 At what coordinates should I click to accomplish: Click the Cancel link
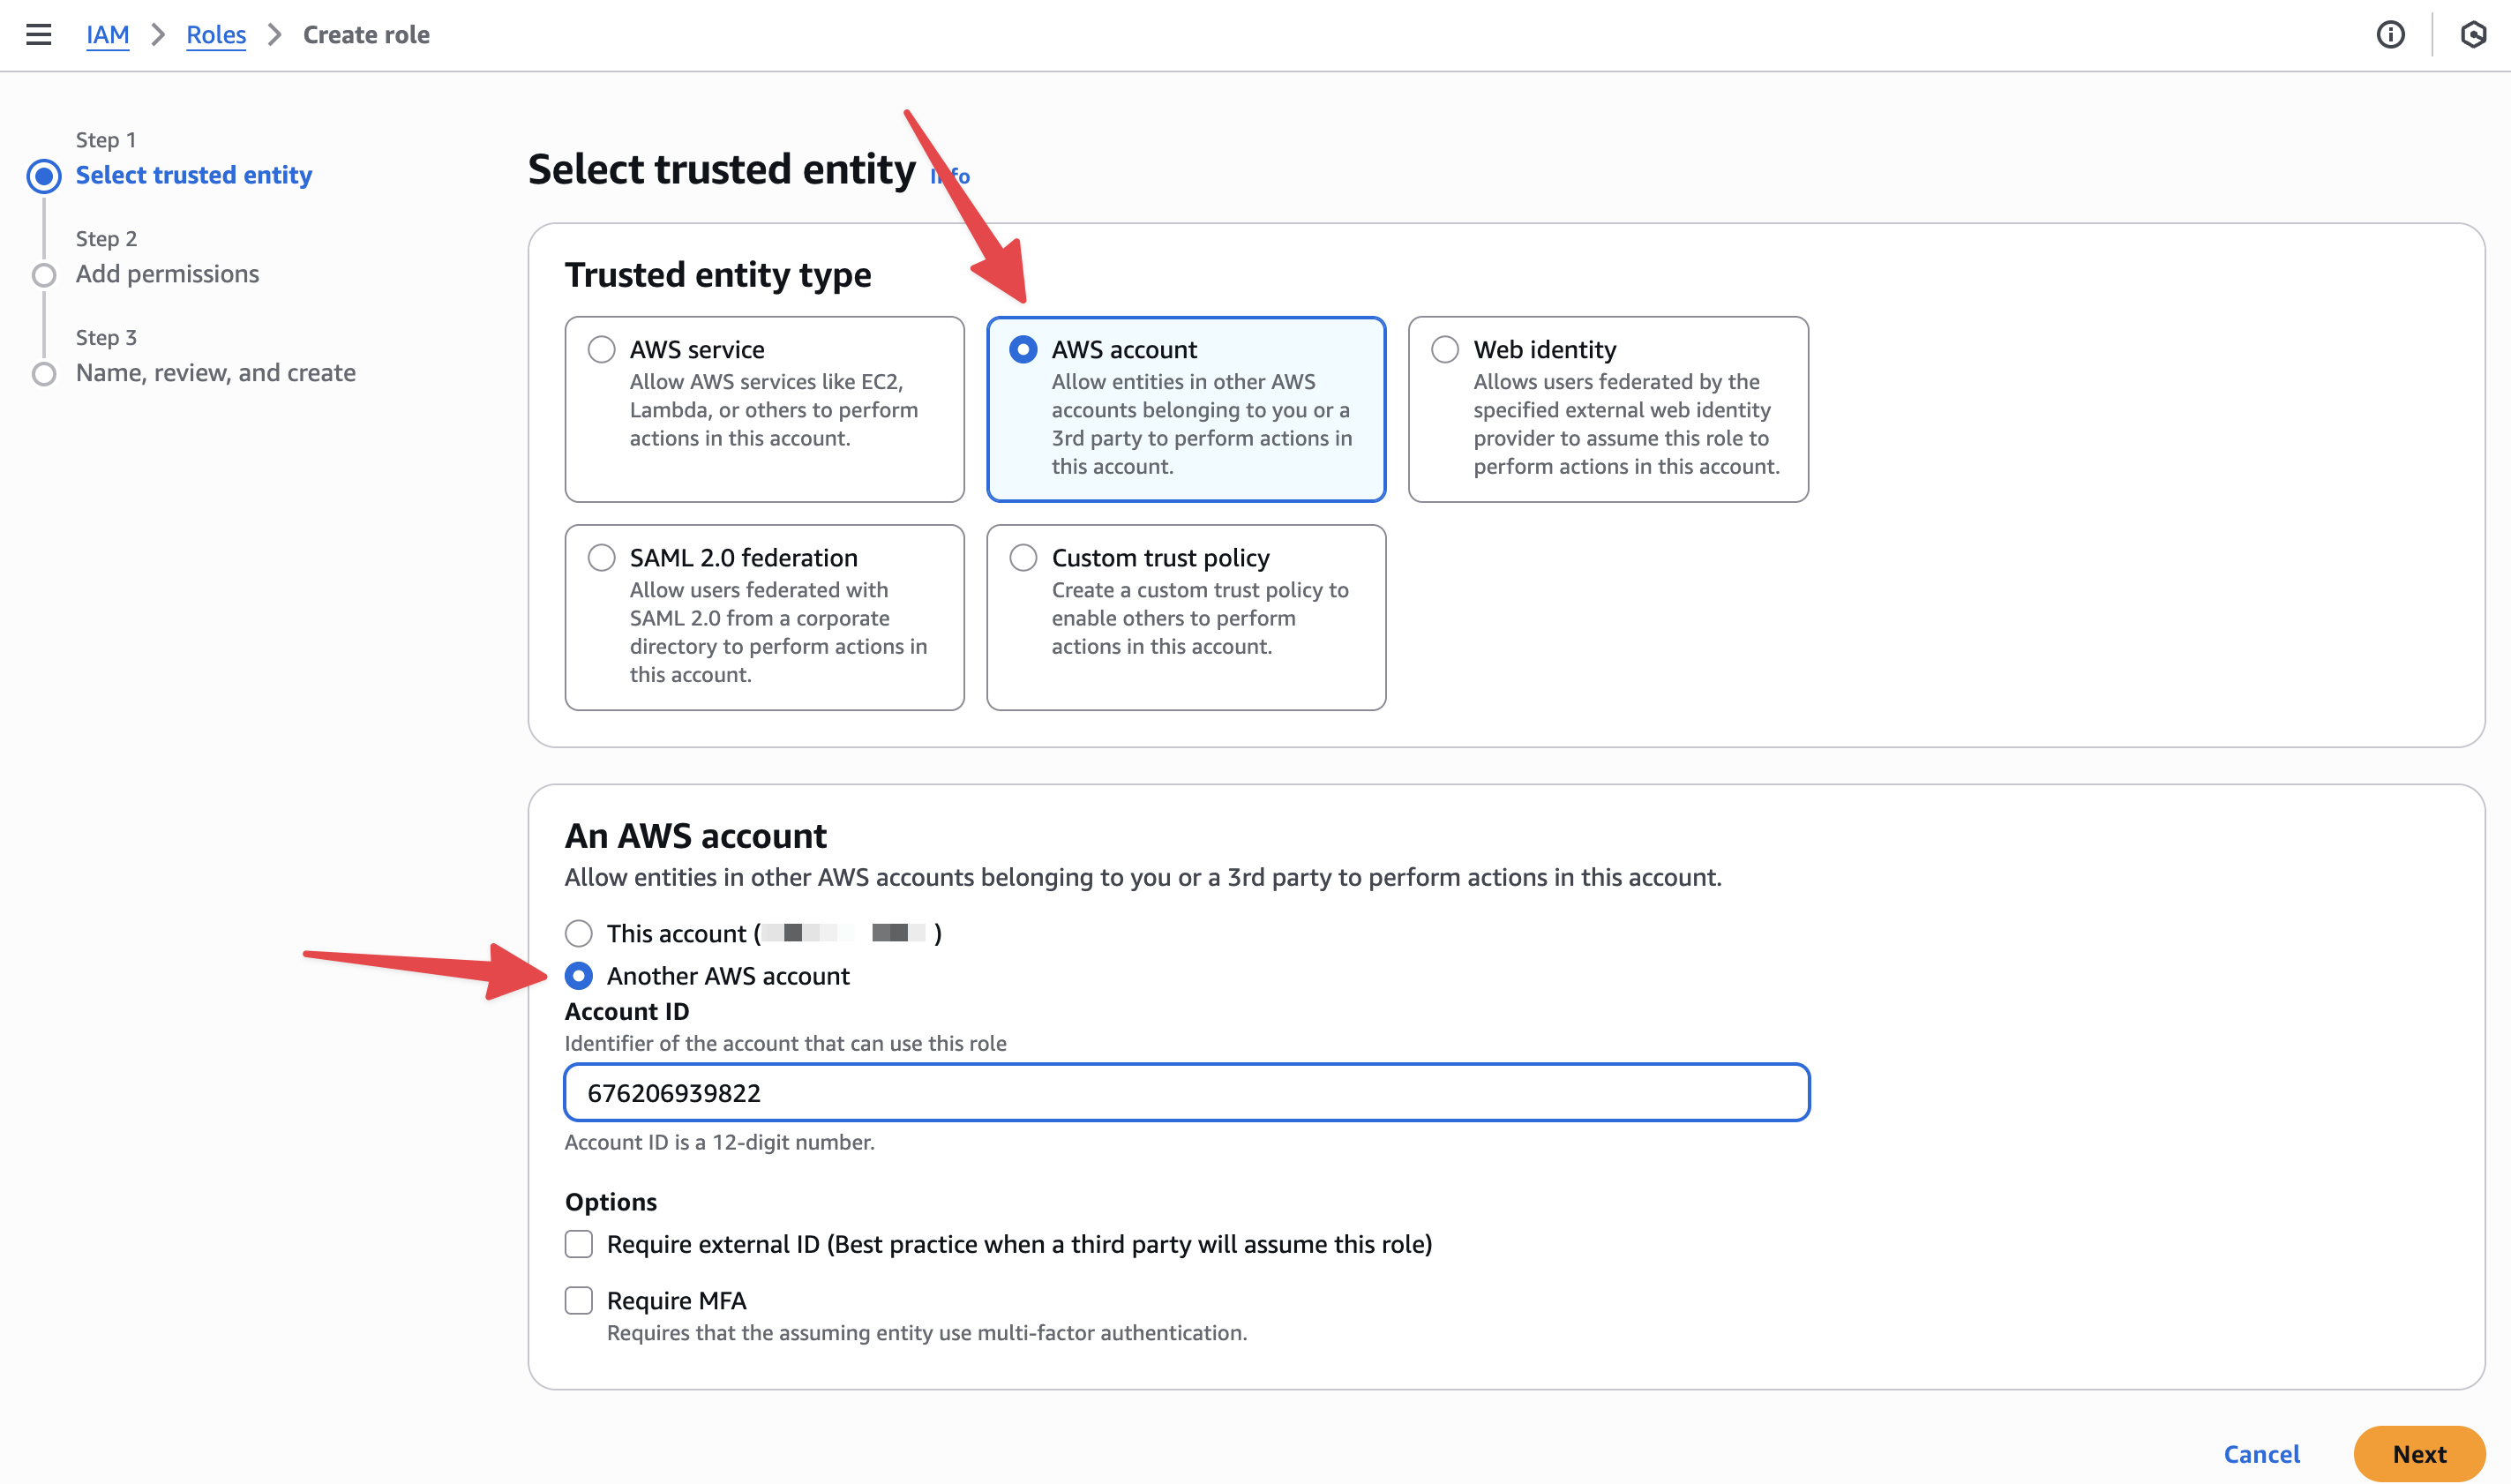coord(2261,1454)
